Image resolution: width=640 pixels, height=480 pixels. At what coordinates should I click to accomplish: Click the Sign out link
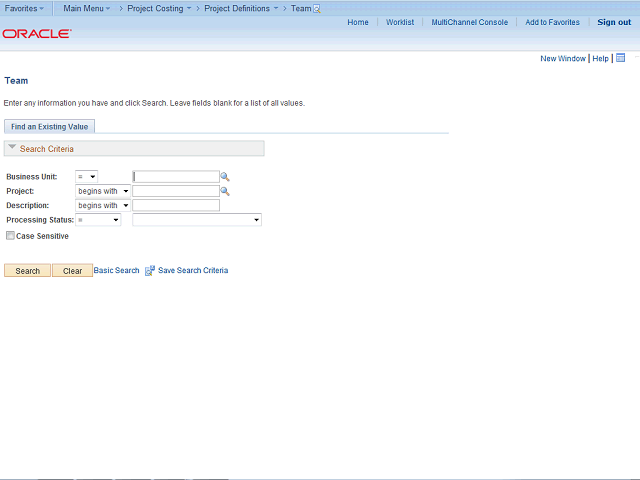tap(614, 22)
